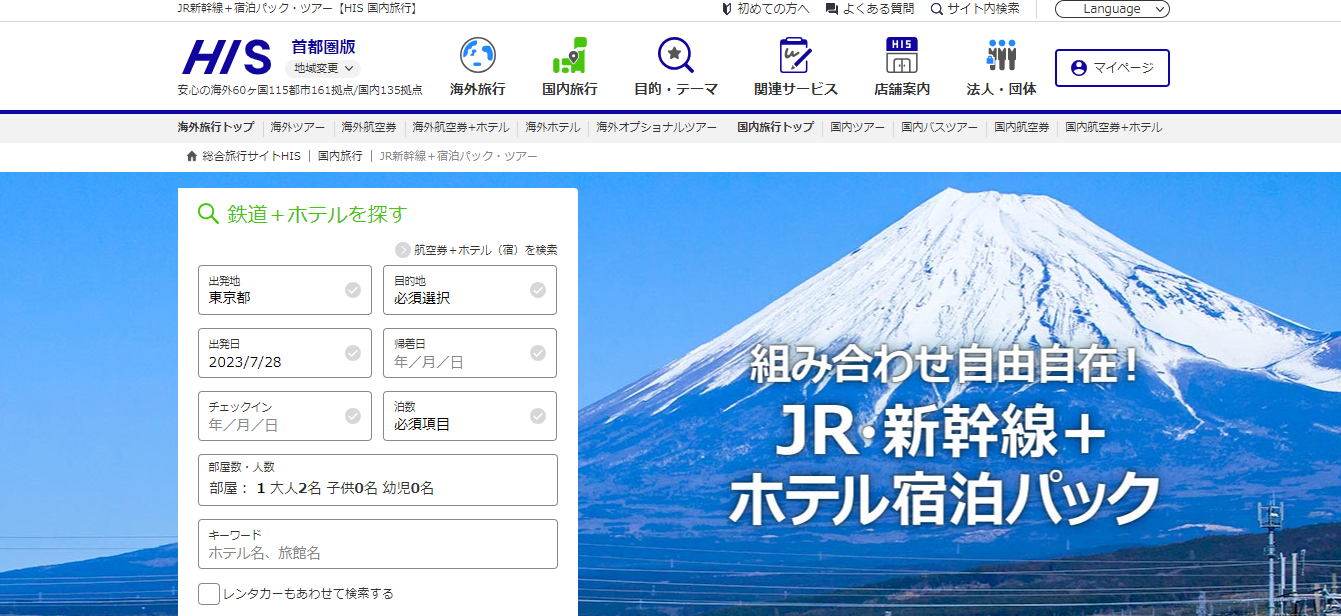Open 海外航空券+ホテル in sub navigation
Image resolution: width=1341 pixels, height=616 pixels.
point(460,128)
